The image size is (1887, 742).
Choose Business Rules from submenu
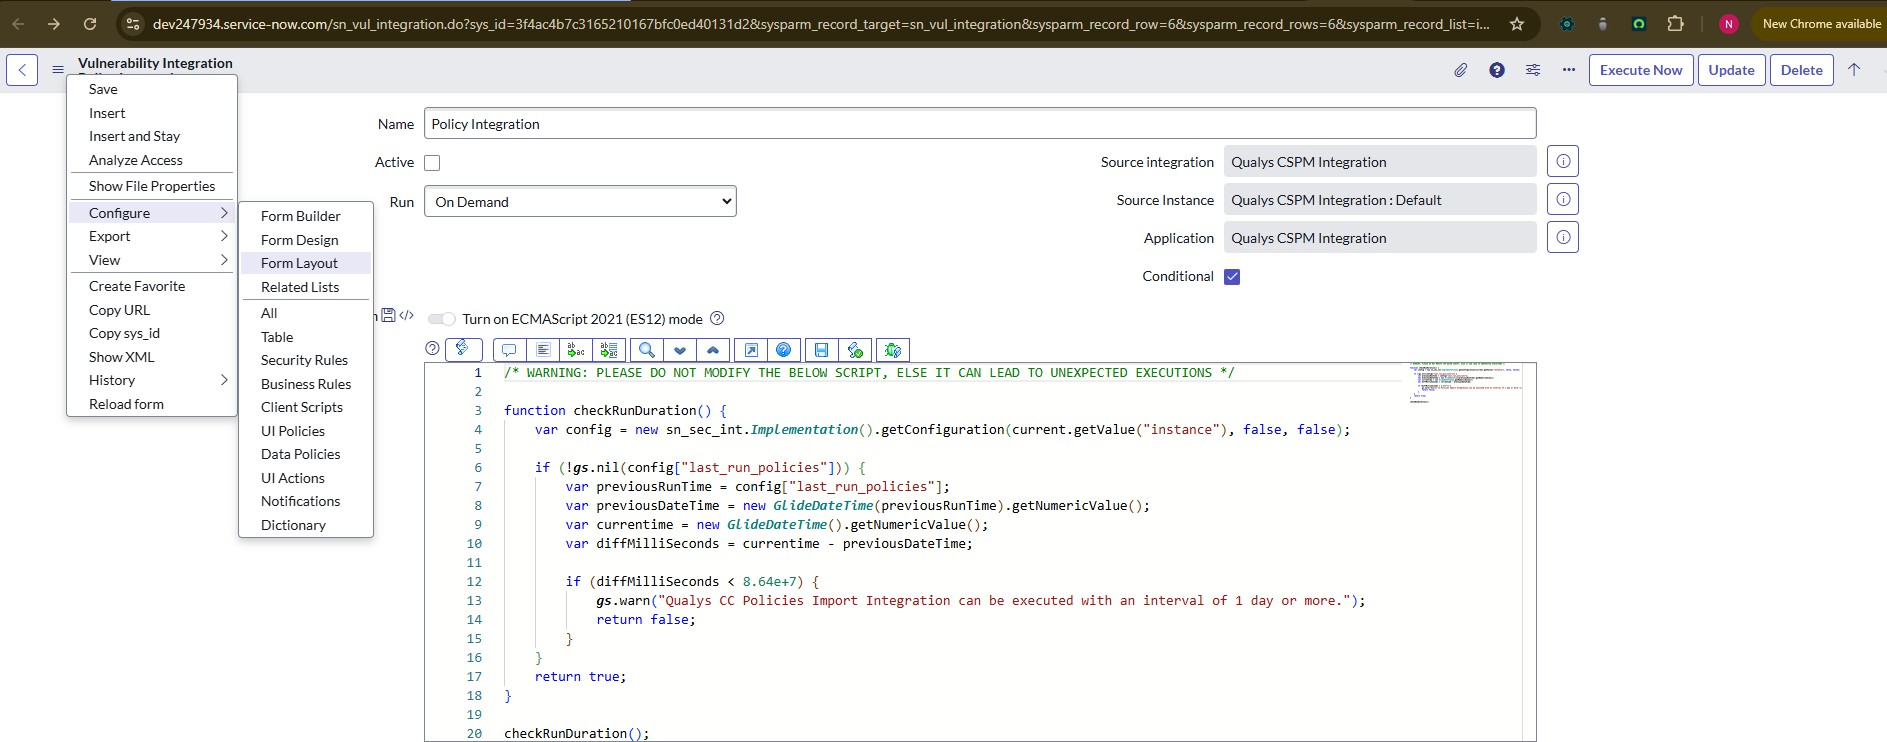[306, 384]
